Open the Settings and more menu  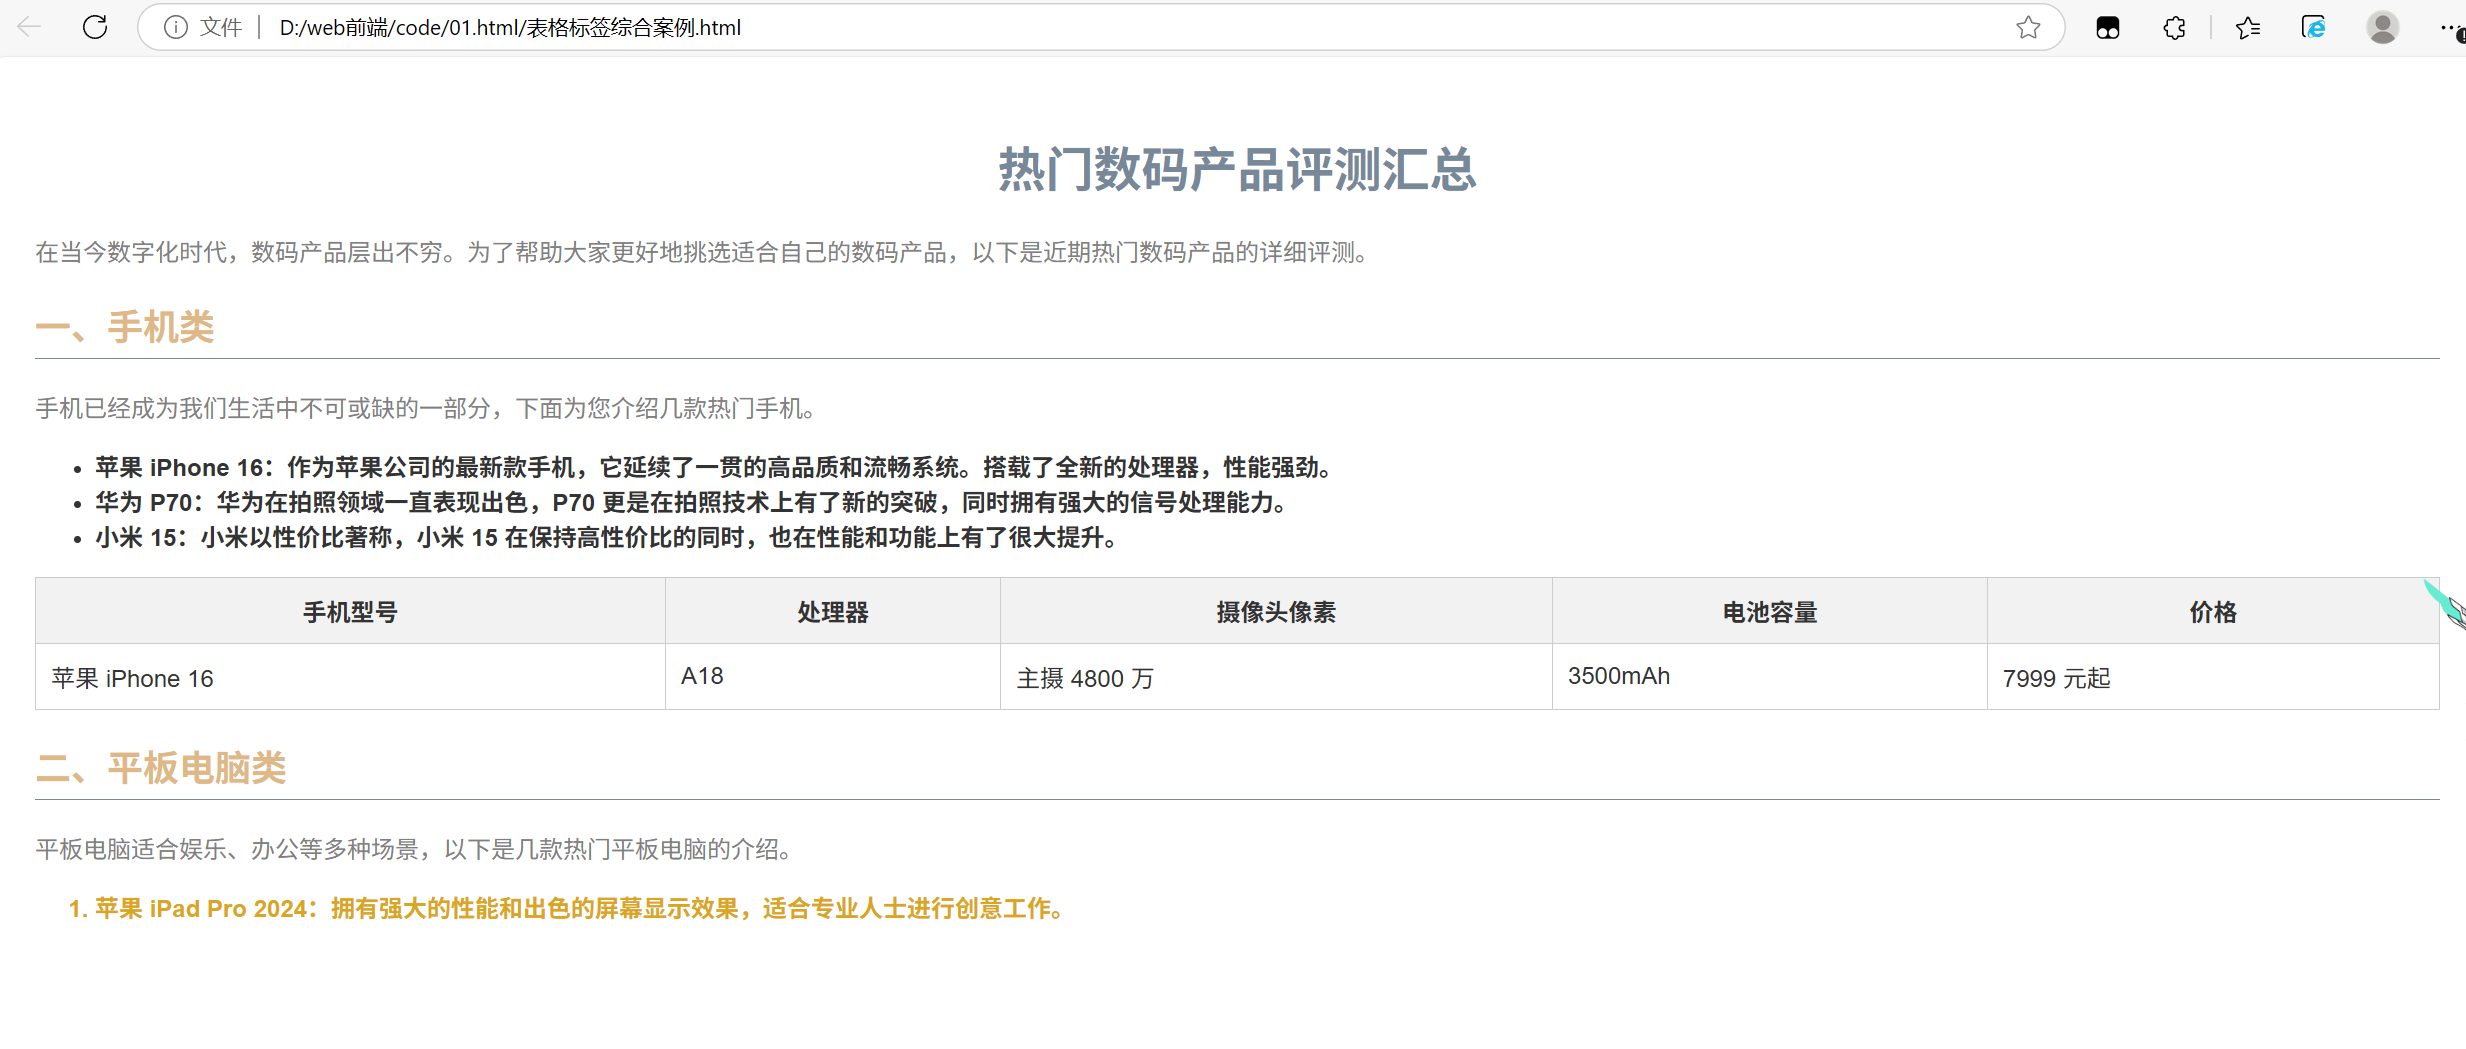click(x=2450, y=28)
